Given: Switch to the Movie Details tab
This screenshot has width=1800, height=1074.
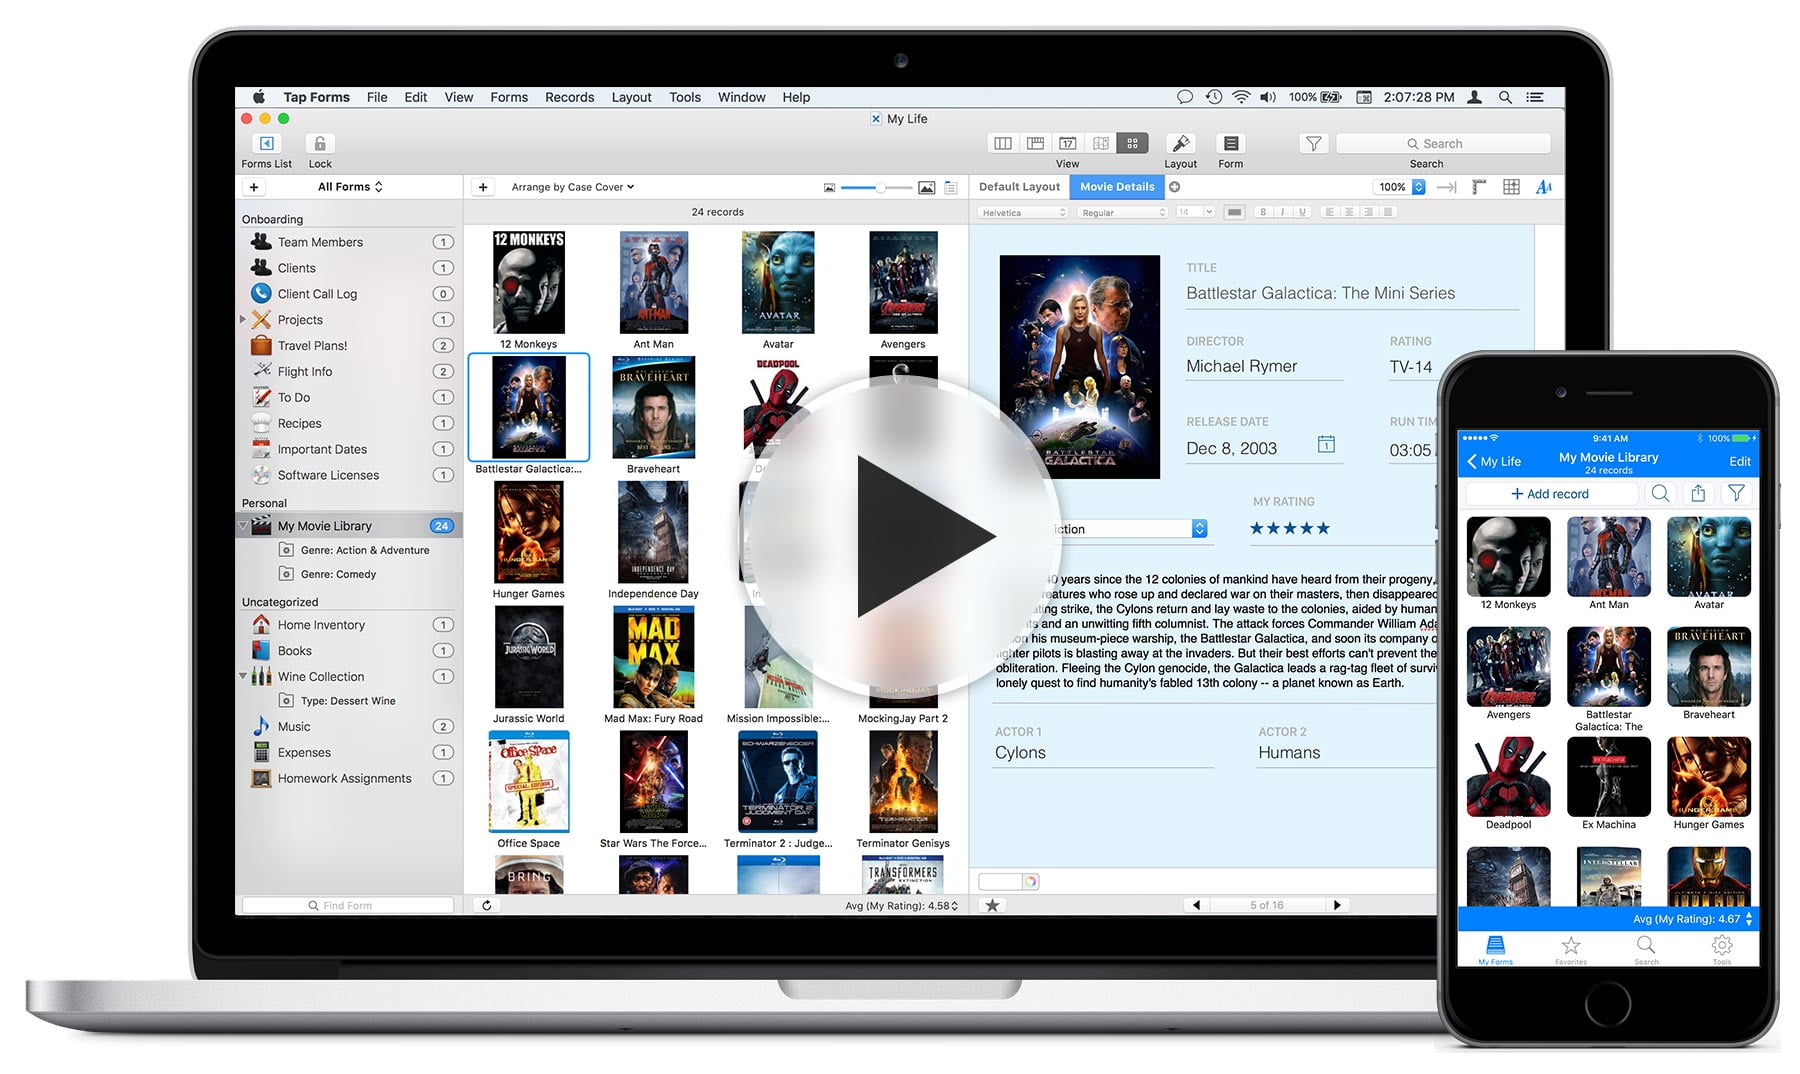Looking at the screenshot, I should coord(1117,186).
